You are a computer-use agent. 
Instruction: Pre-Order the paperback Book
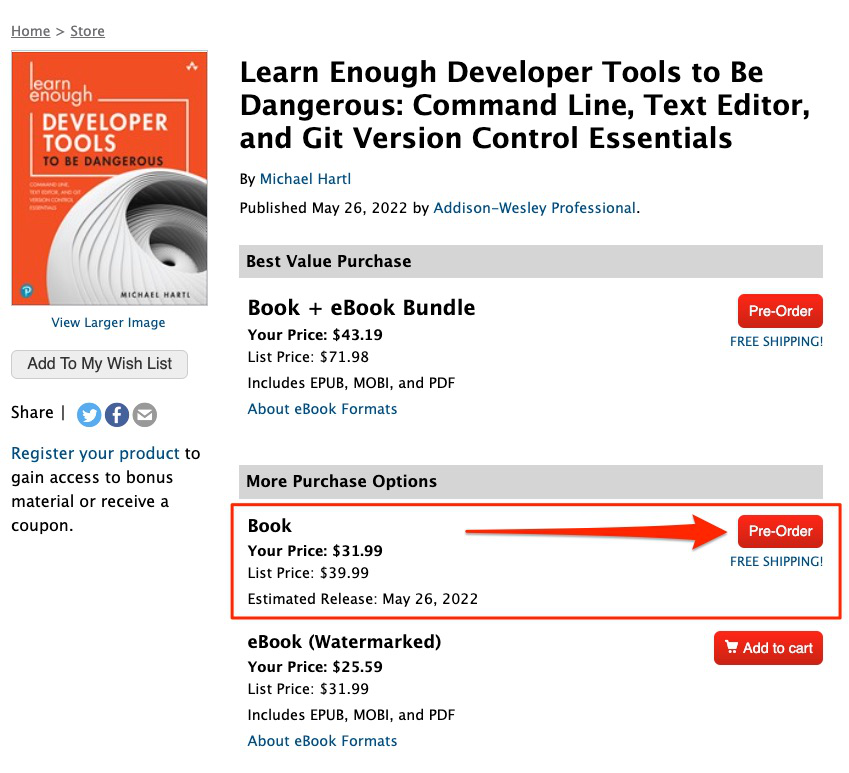pos(780,531)
